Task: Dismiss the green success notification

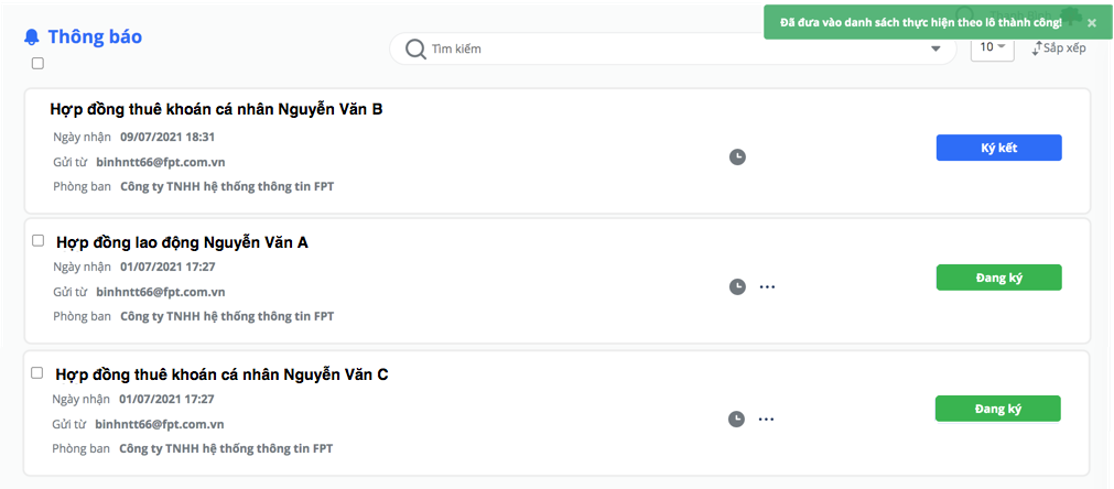Action: 1092,23
